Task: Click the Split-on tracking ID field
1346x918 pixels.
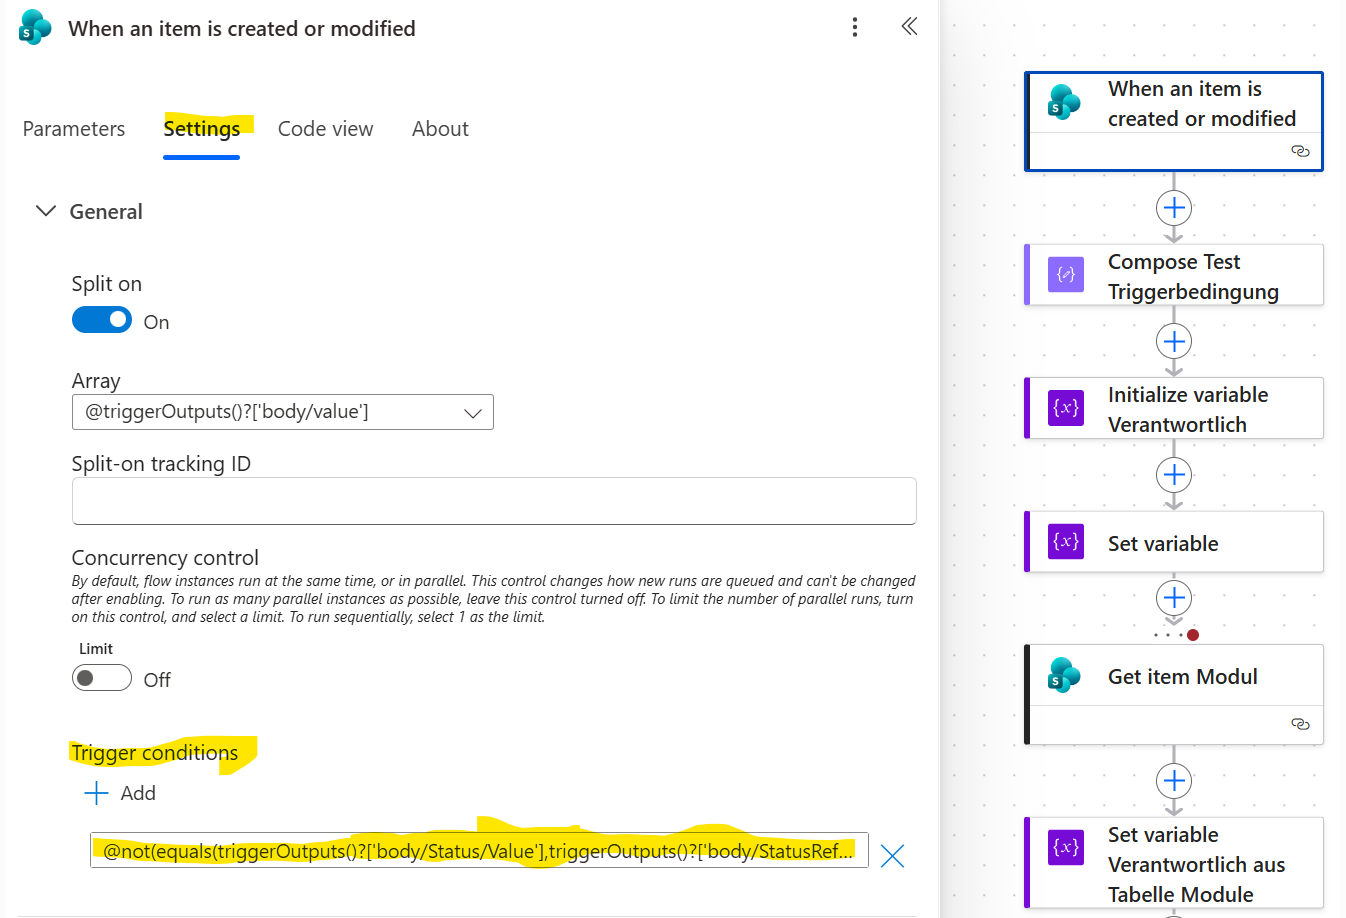Action: point(494,500)
